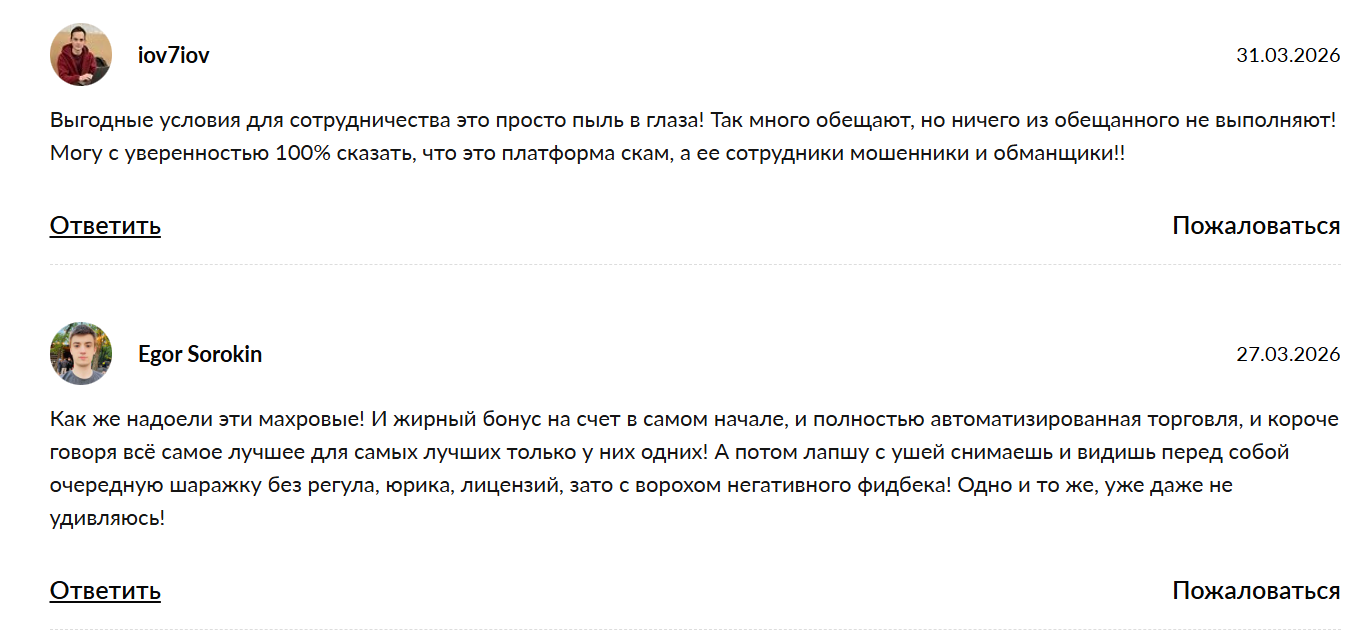Click the iov7iov user avatar

pyautogui.click(x=81, y=55)
